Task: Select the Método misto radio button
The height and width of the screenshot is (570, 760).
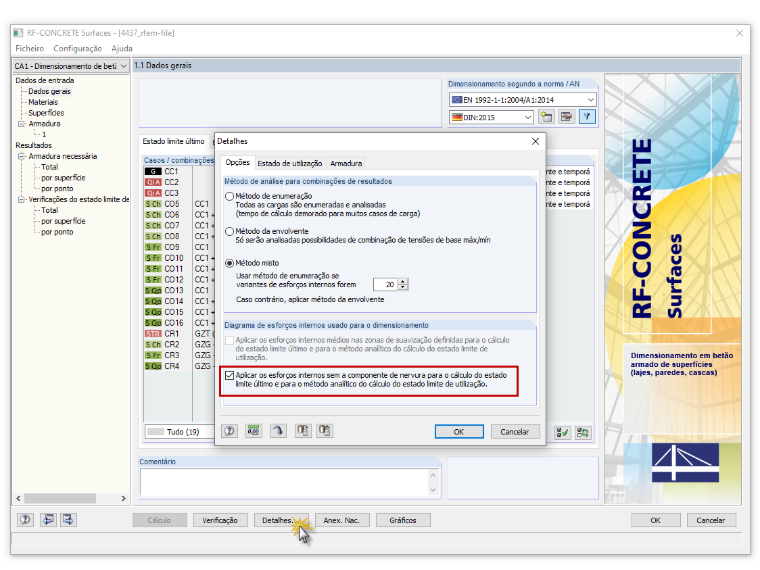Action: (230, 263)
